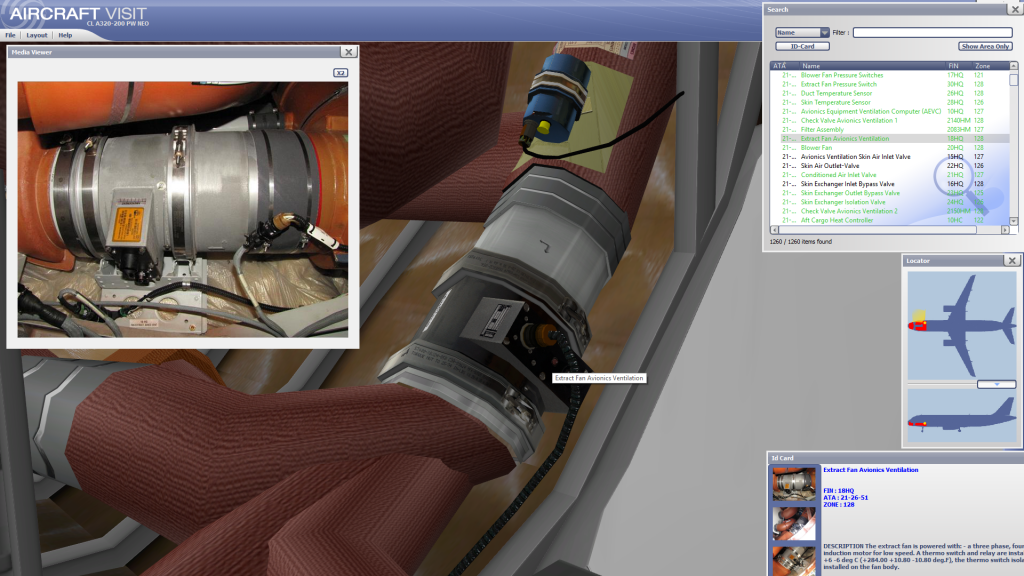
Task: Click the X2 zoom button in Media Viewer
Action: click(x=340, y=72)
